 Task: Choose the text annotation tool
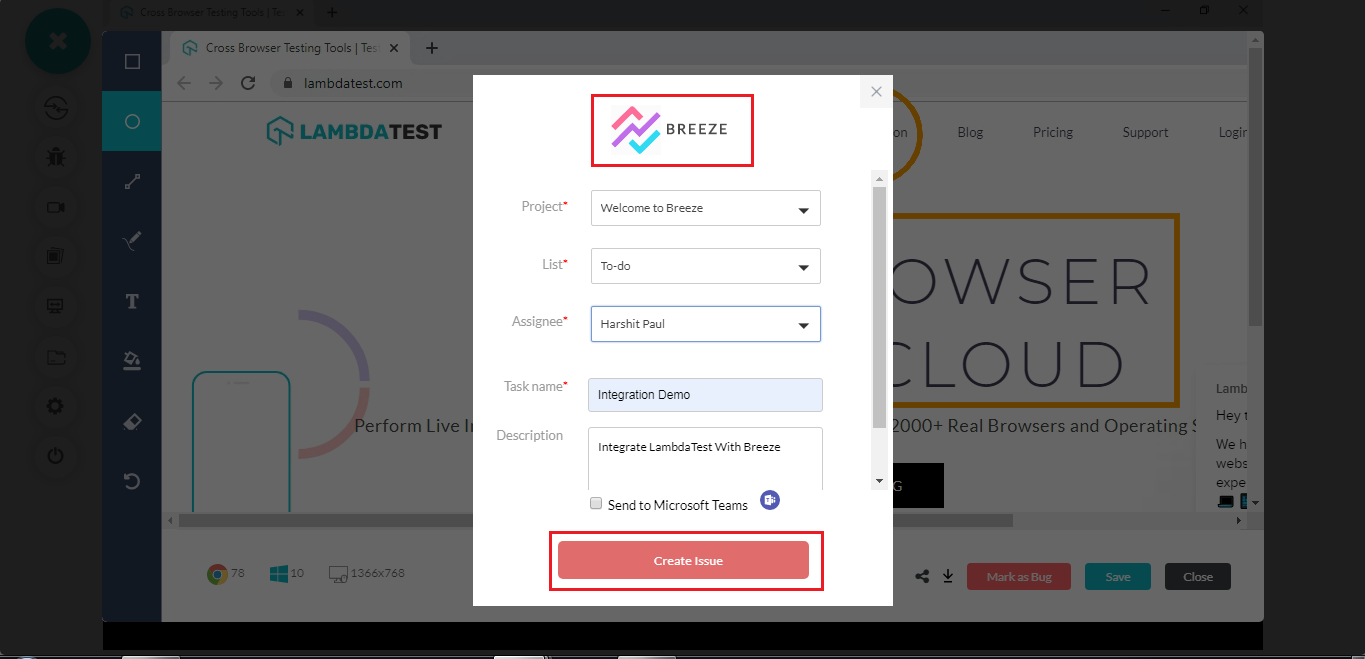pos(132,301)
